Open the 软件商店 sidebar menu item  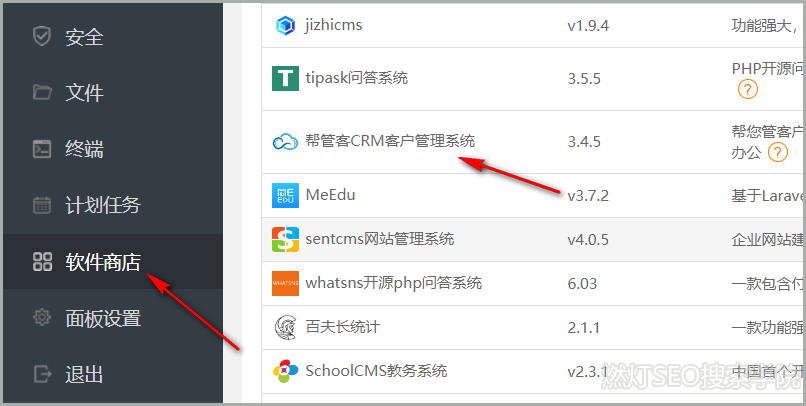click(113, 262)
